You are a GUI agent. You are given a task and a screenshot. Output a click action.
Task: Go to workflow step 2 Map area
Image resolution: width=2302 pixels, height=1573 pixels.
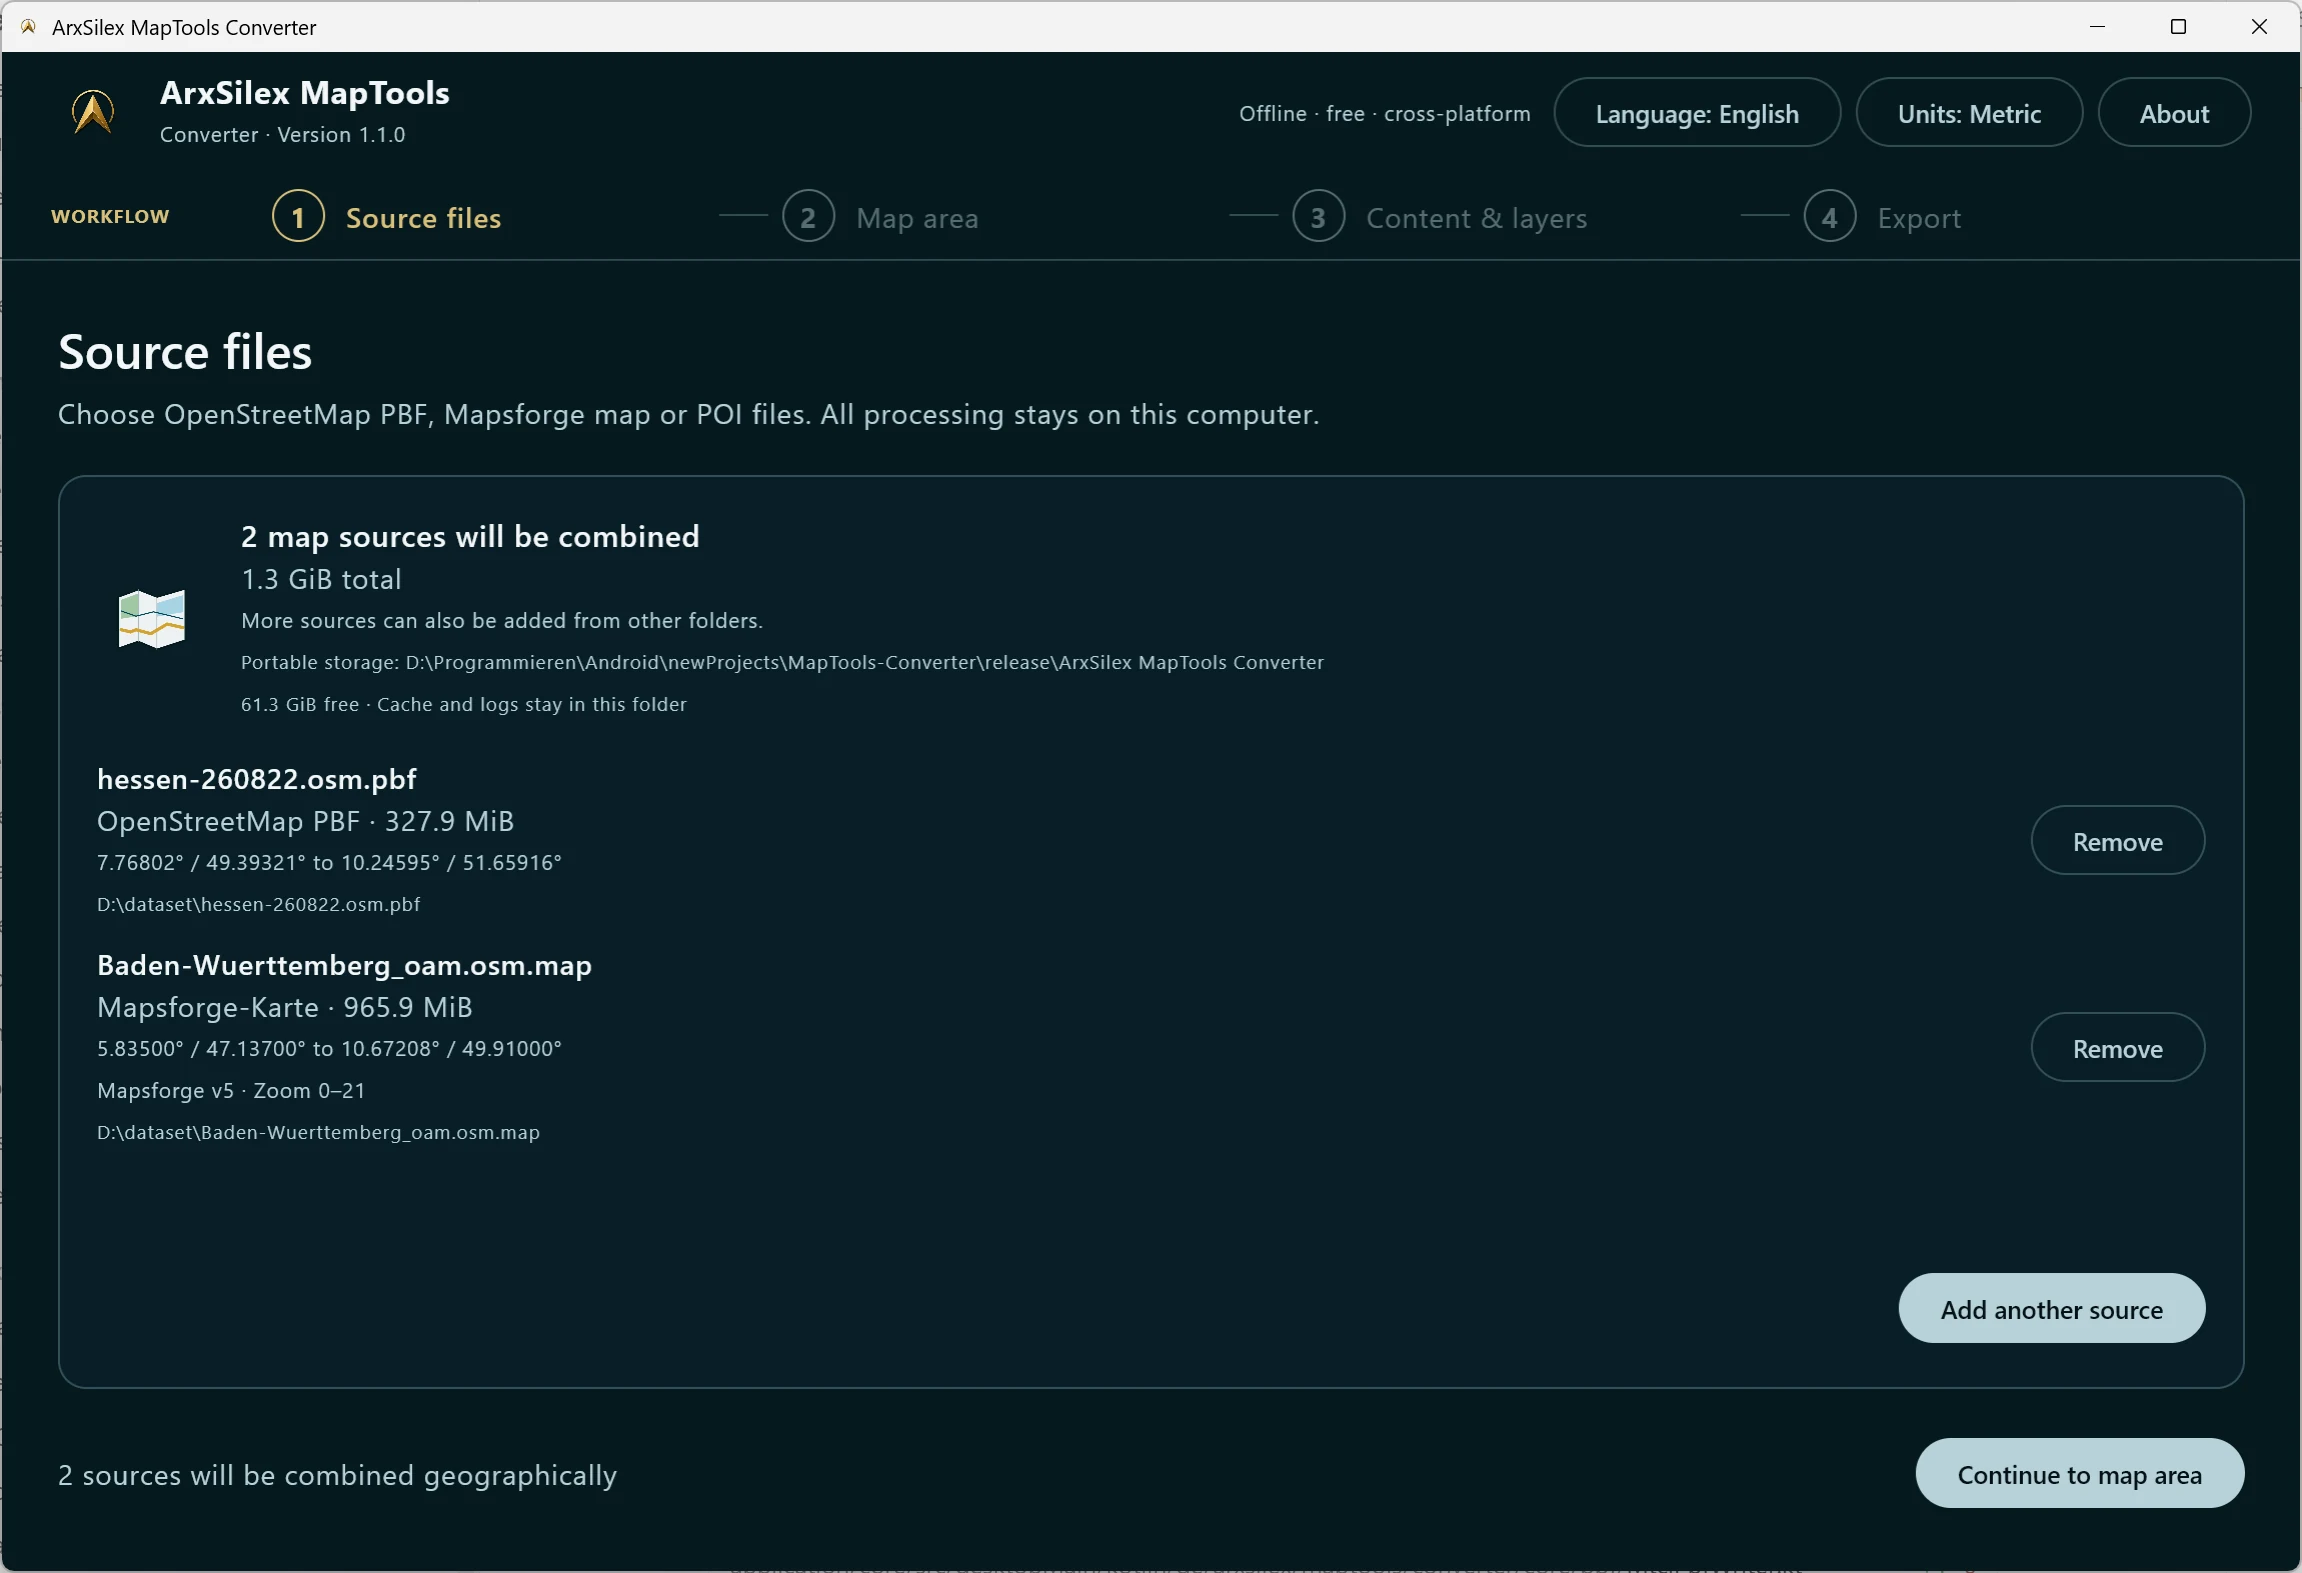[880, 217]
